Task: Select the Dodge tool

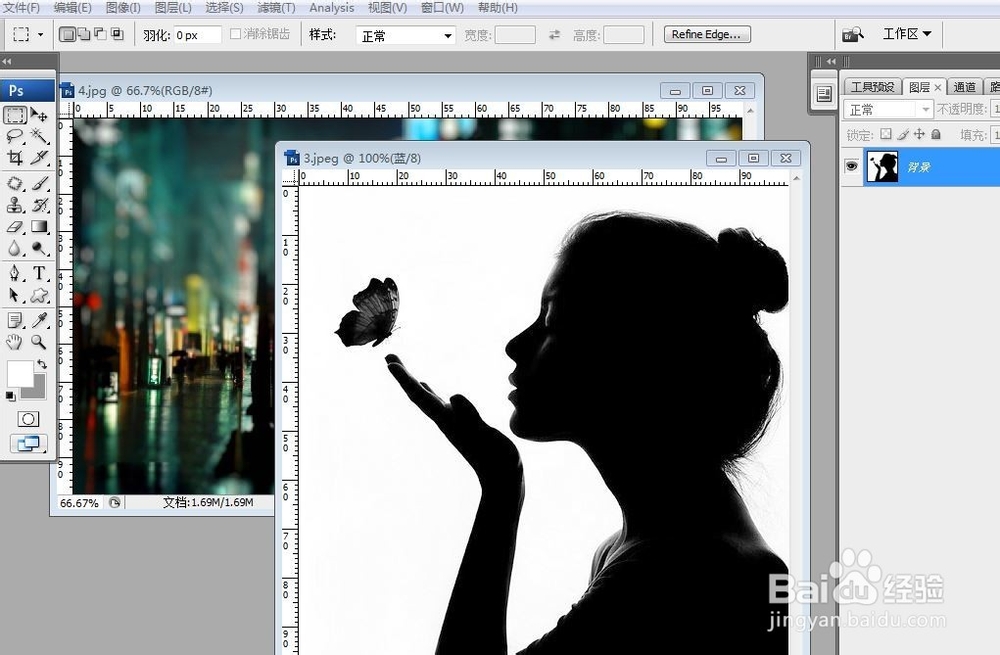Action: tap(40, 248)
